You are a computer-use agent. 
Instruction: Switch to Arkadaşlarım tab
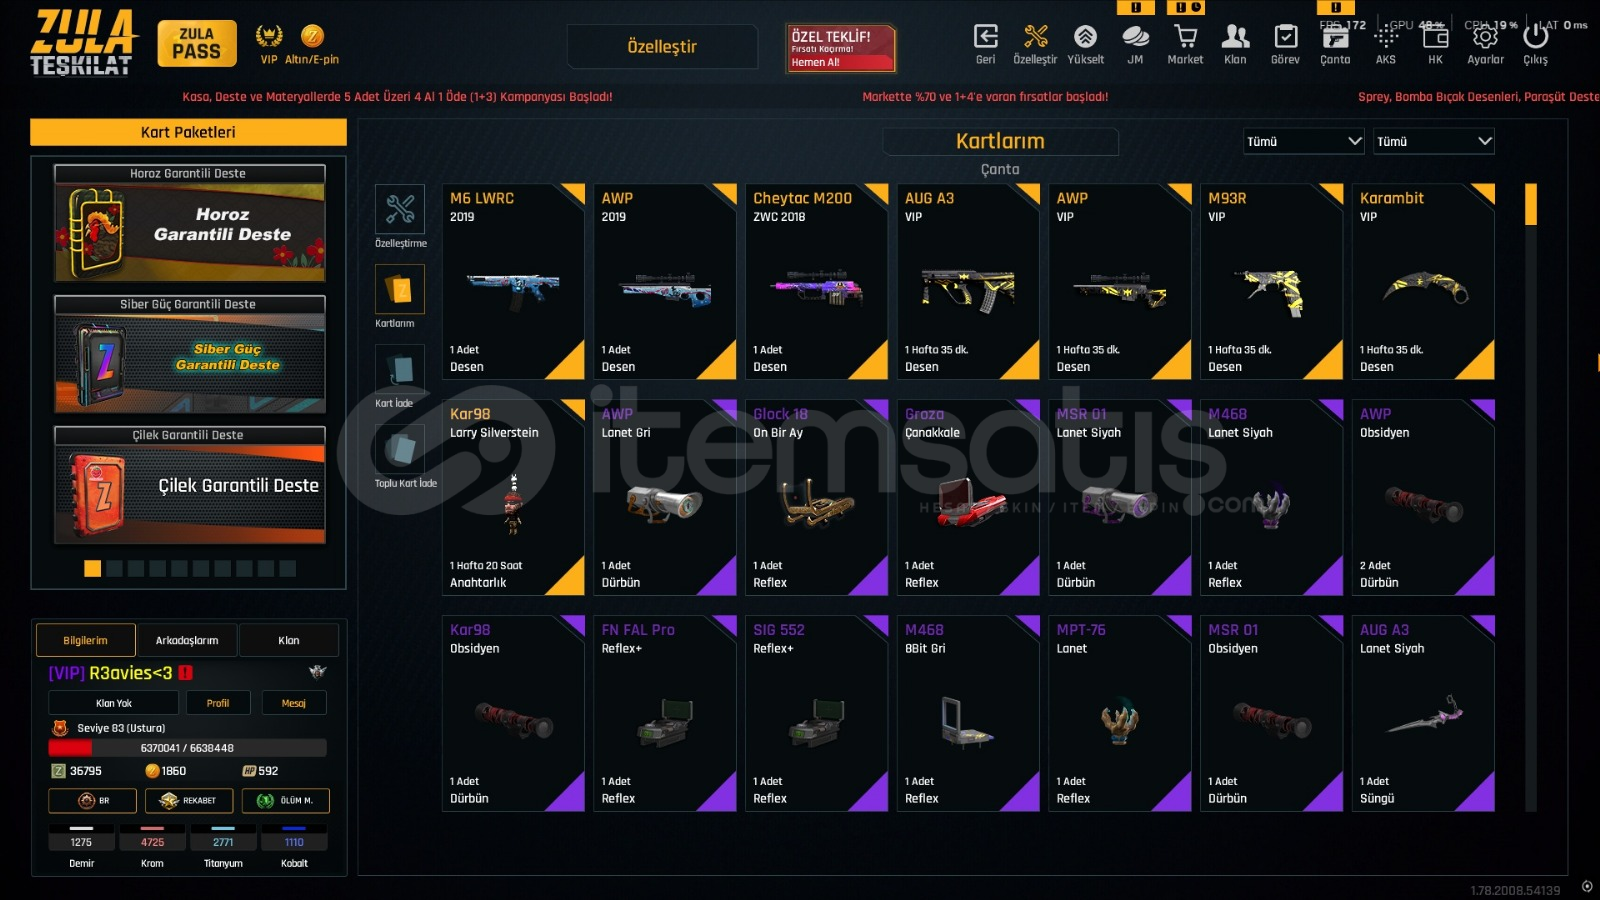(x=187, y=640)
